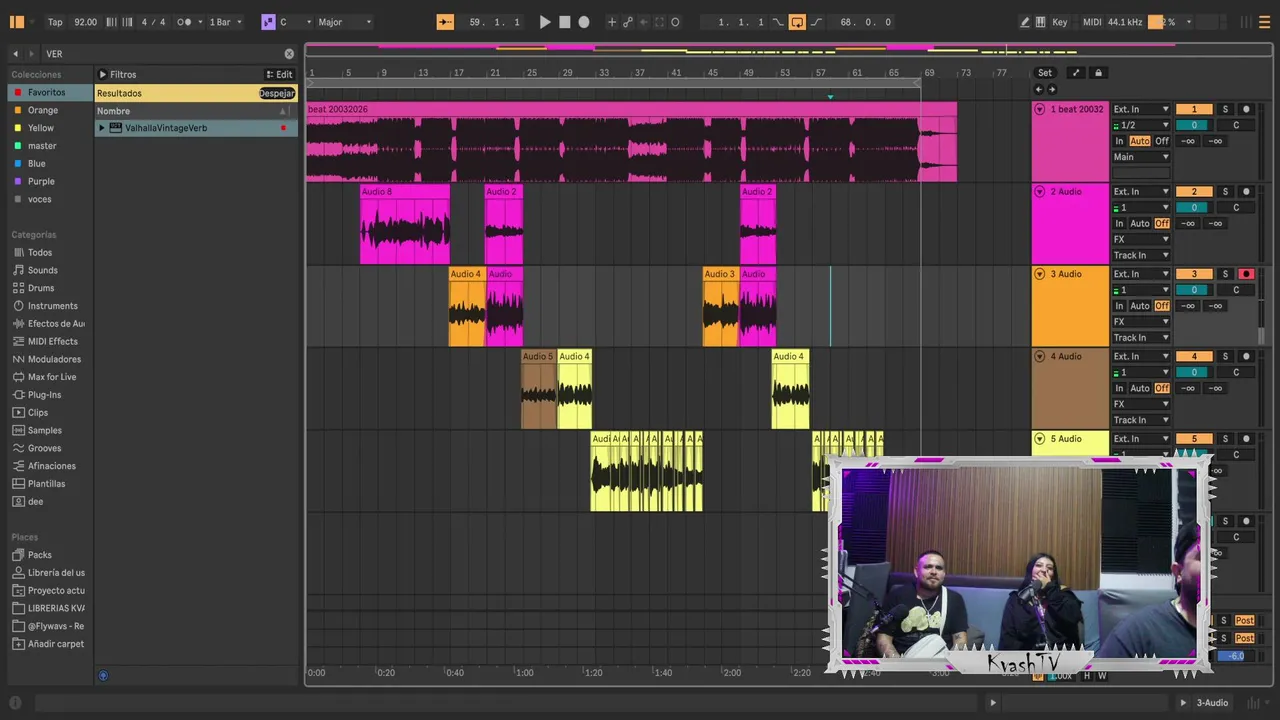Viewport: 1280px width, 720px height.
Task: Toggle the Scale Mode icon
Action: click(268, 22)
